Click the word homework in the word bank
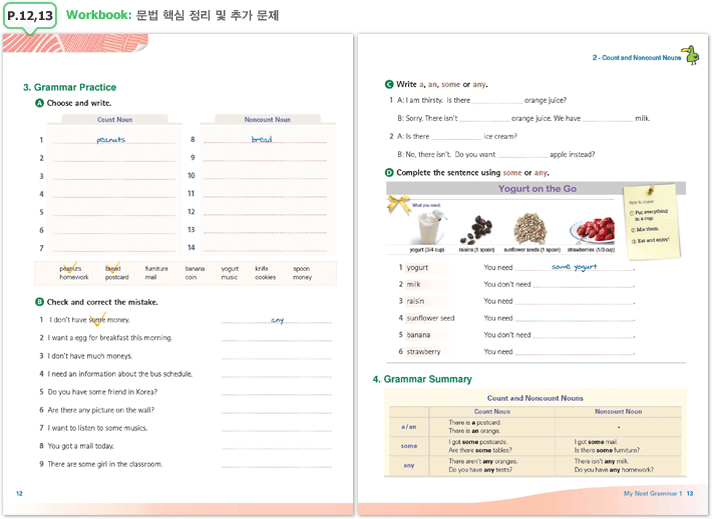The image size is (712, 519). (x=74, y=277)
